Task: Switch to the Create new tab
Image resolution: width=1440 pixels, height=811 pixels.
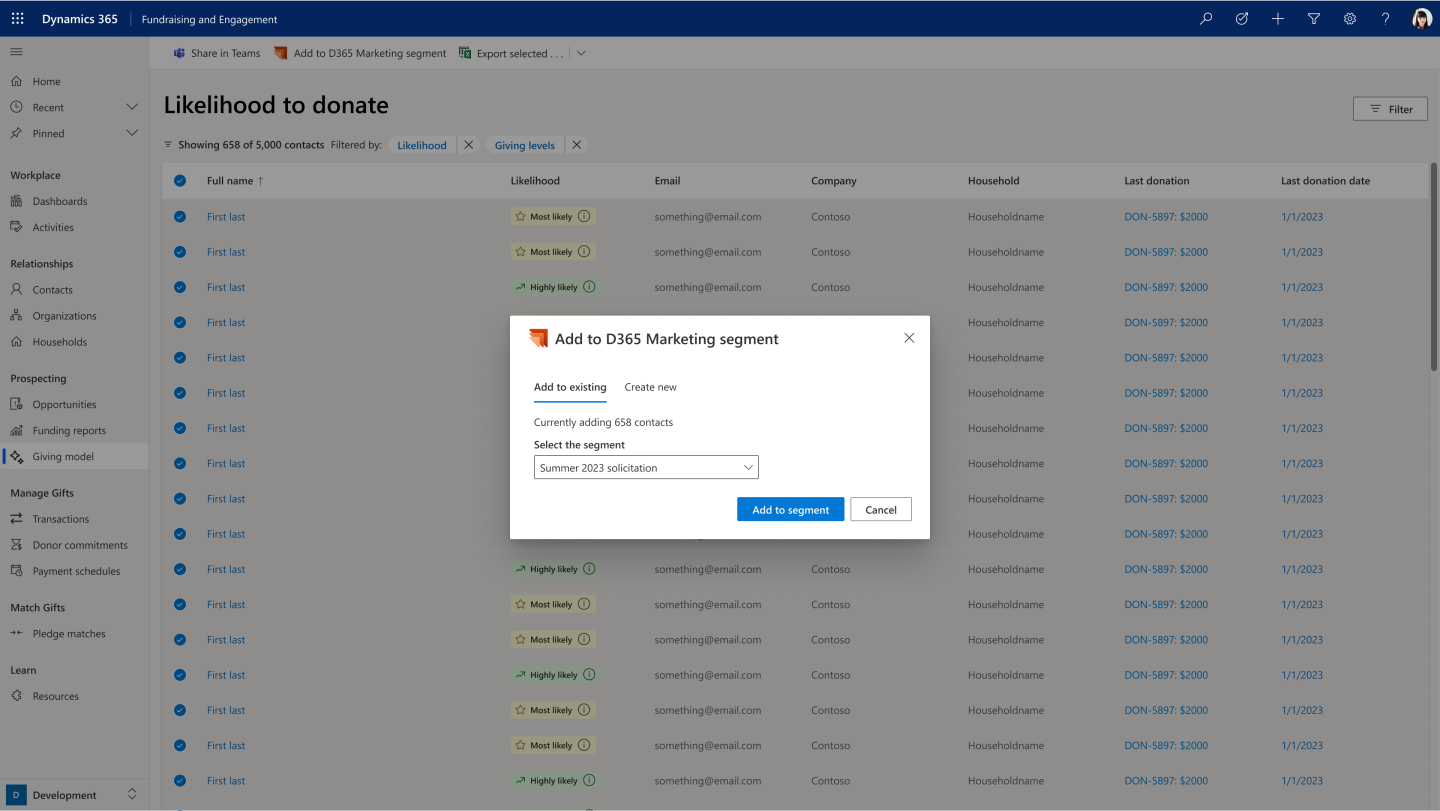Action: coord(650,387)
